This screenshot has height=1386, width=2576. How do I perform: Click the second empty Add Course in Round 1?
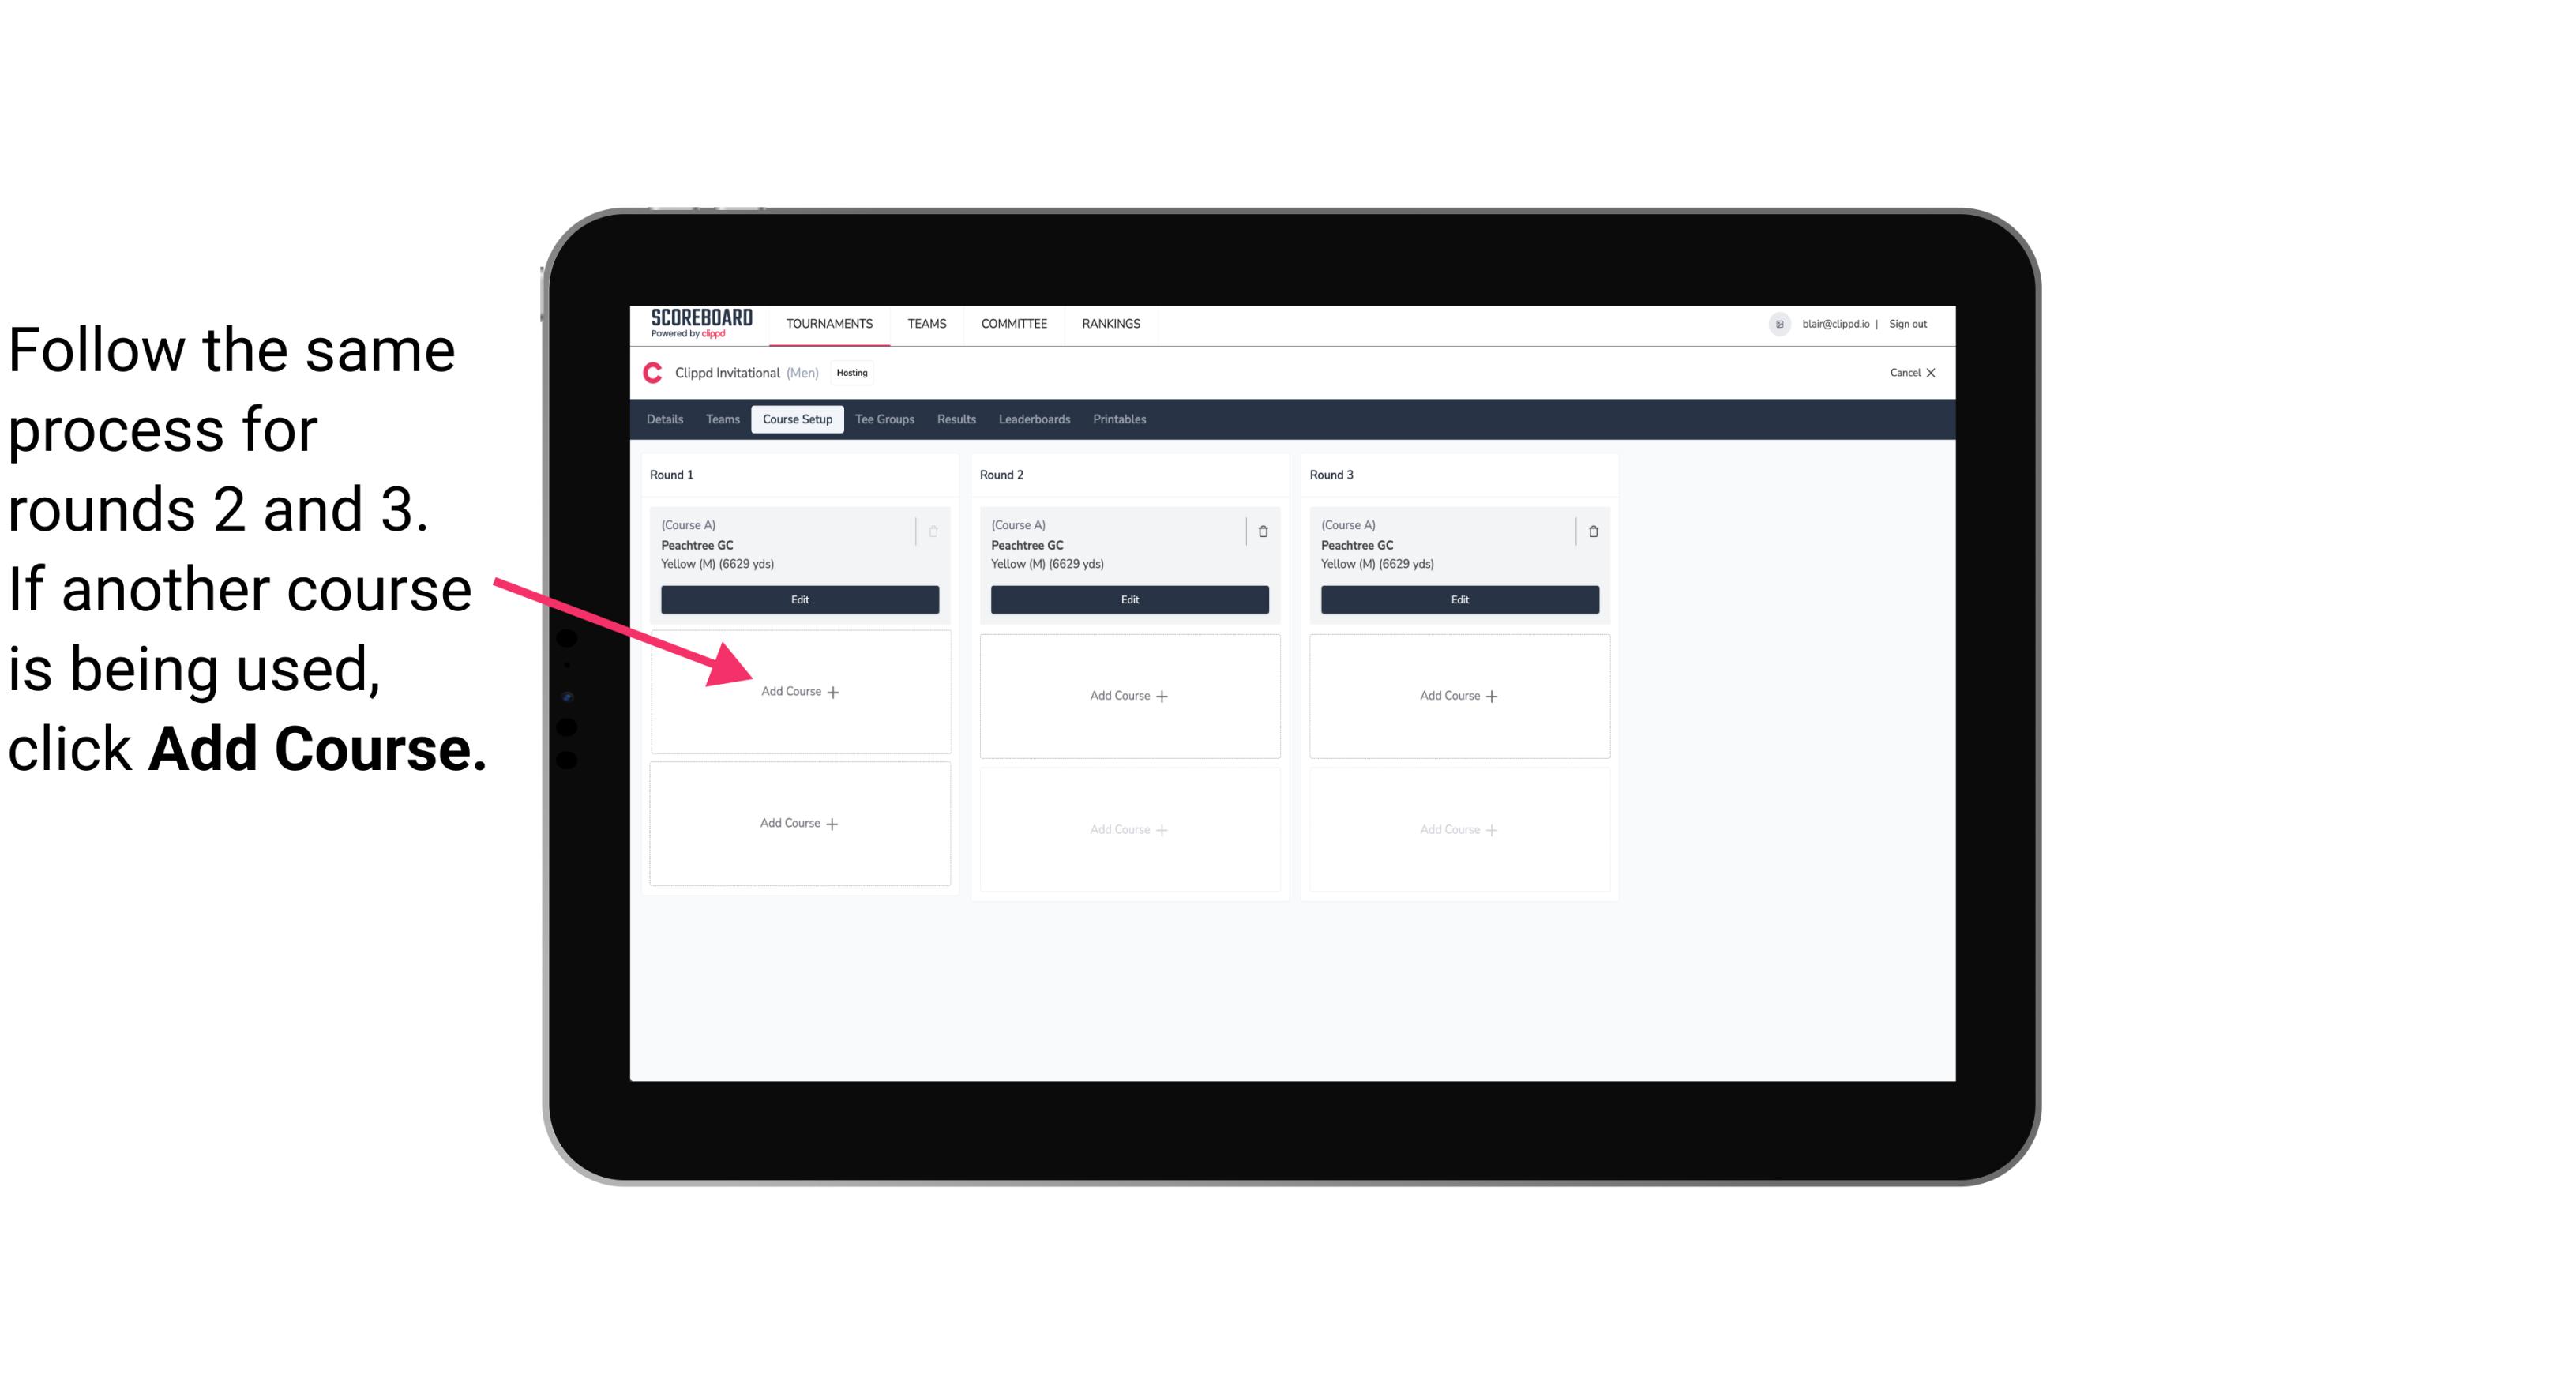(797, 821)
